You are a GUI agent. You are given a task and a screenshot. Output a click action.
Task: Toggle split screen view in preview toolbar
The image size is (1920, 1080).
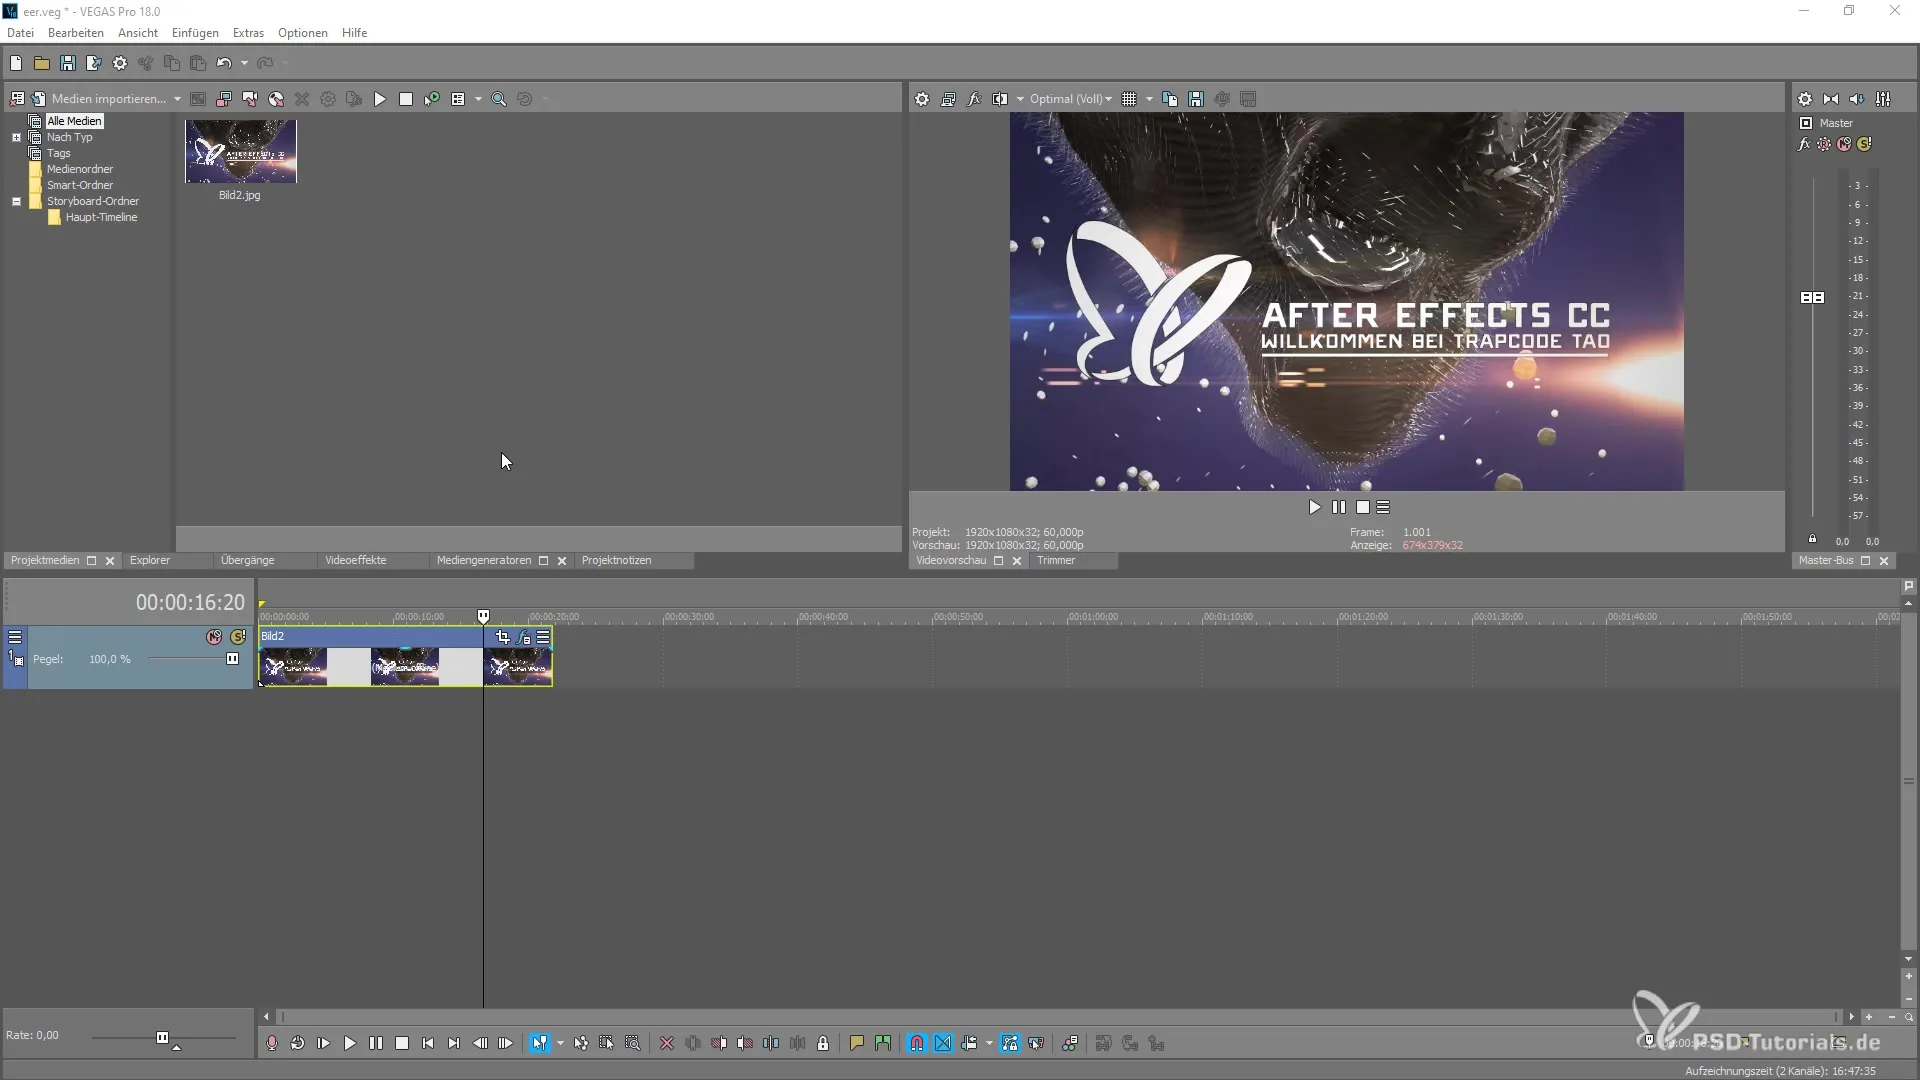click(1000, 99)
